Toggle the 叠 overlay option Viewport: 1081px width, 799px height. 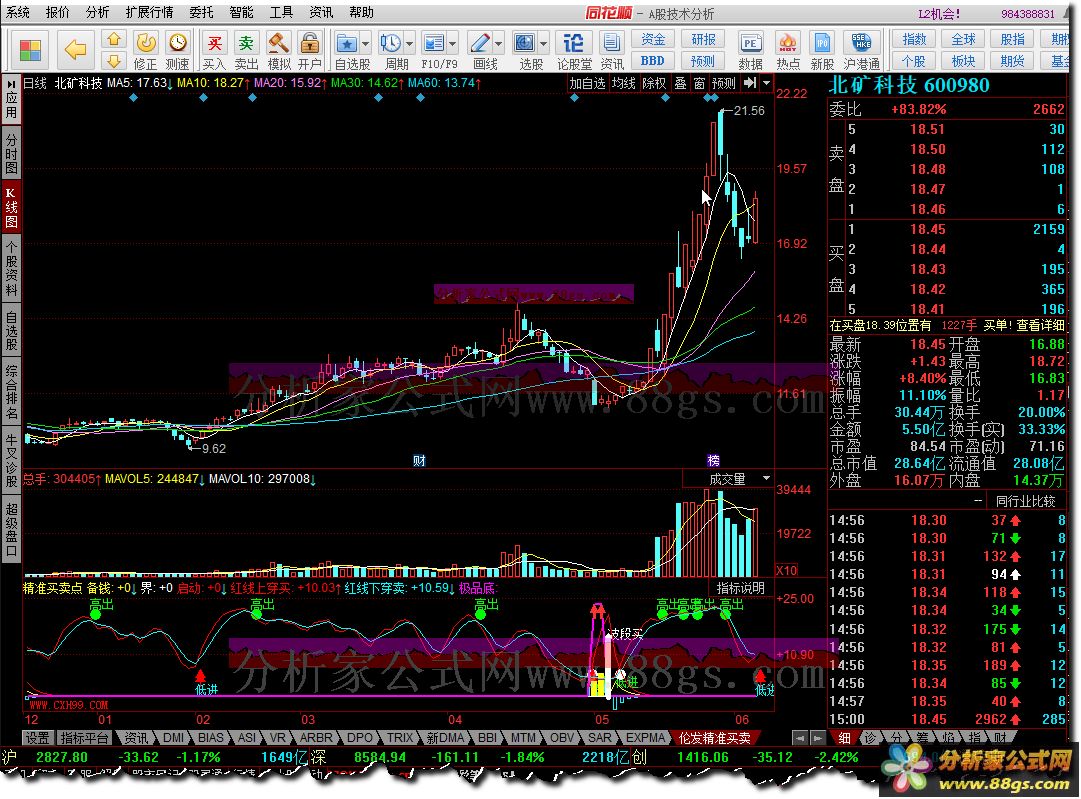(680, 83)
